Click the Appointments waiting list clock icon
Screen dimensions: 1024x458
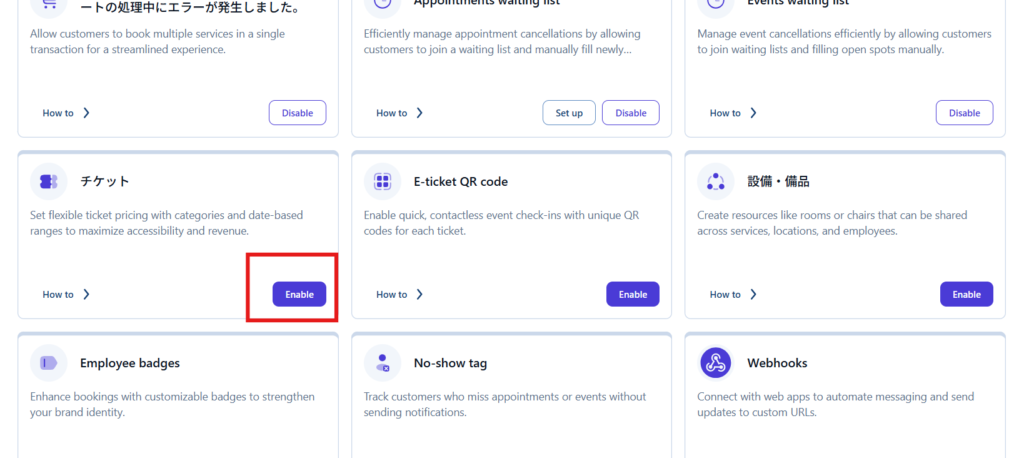point(382,5)
